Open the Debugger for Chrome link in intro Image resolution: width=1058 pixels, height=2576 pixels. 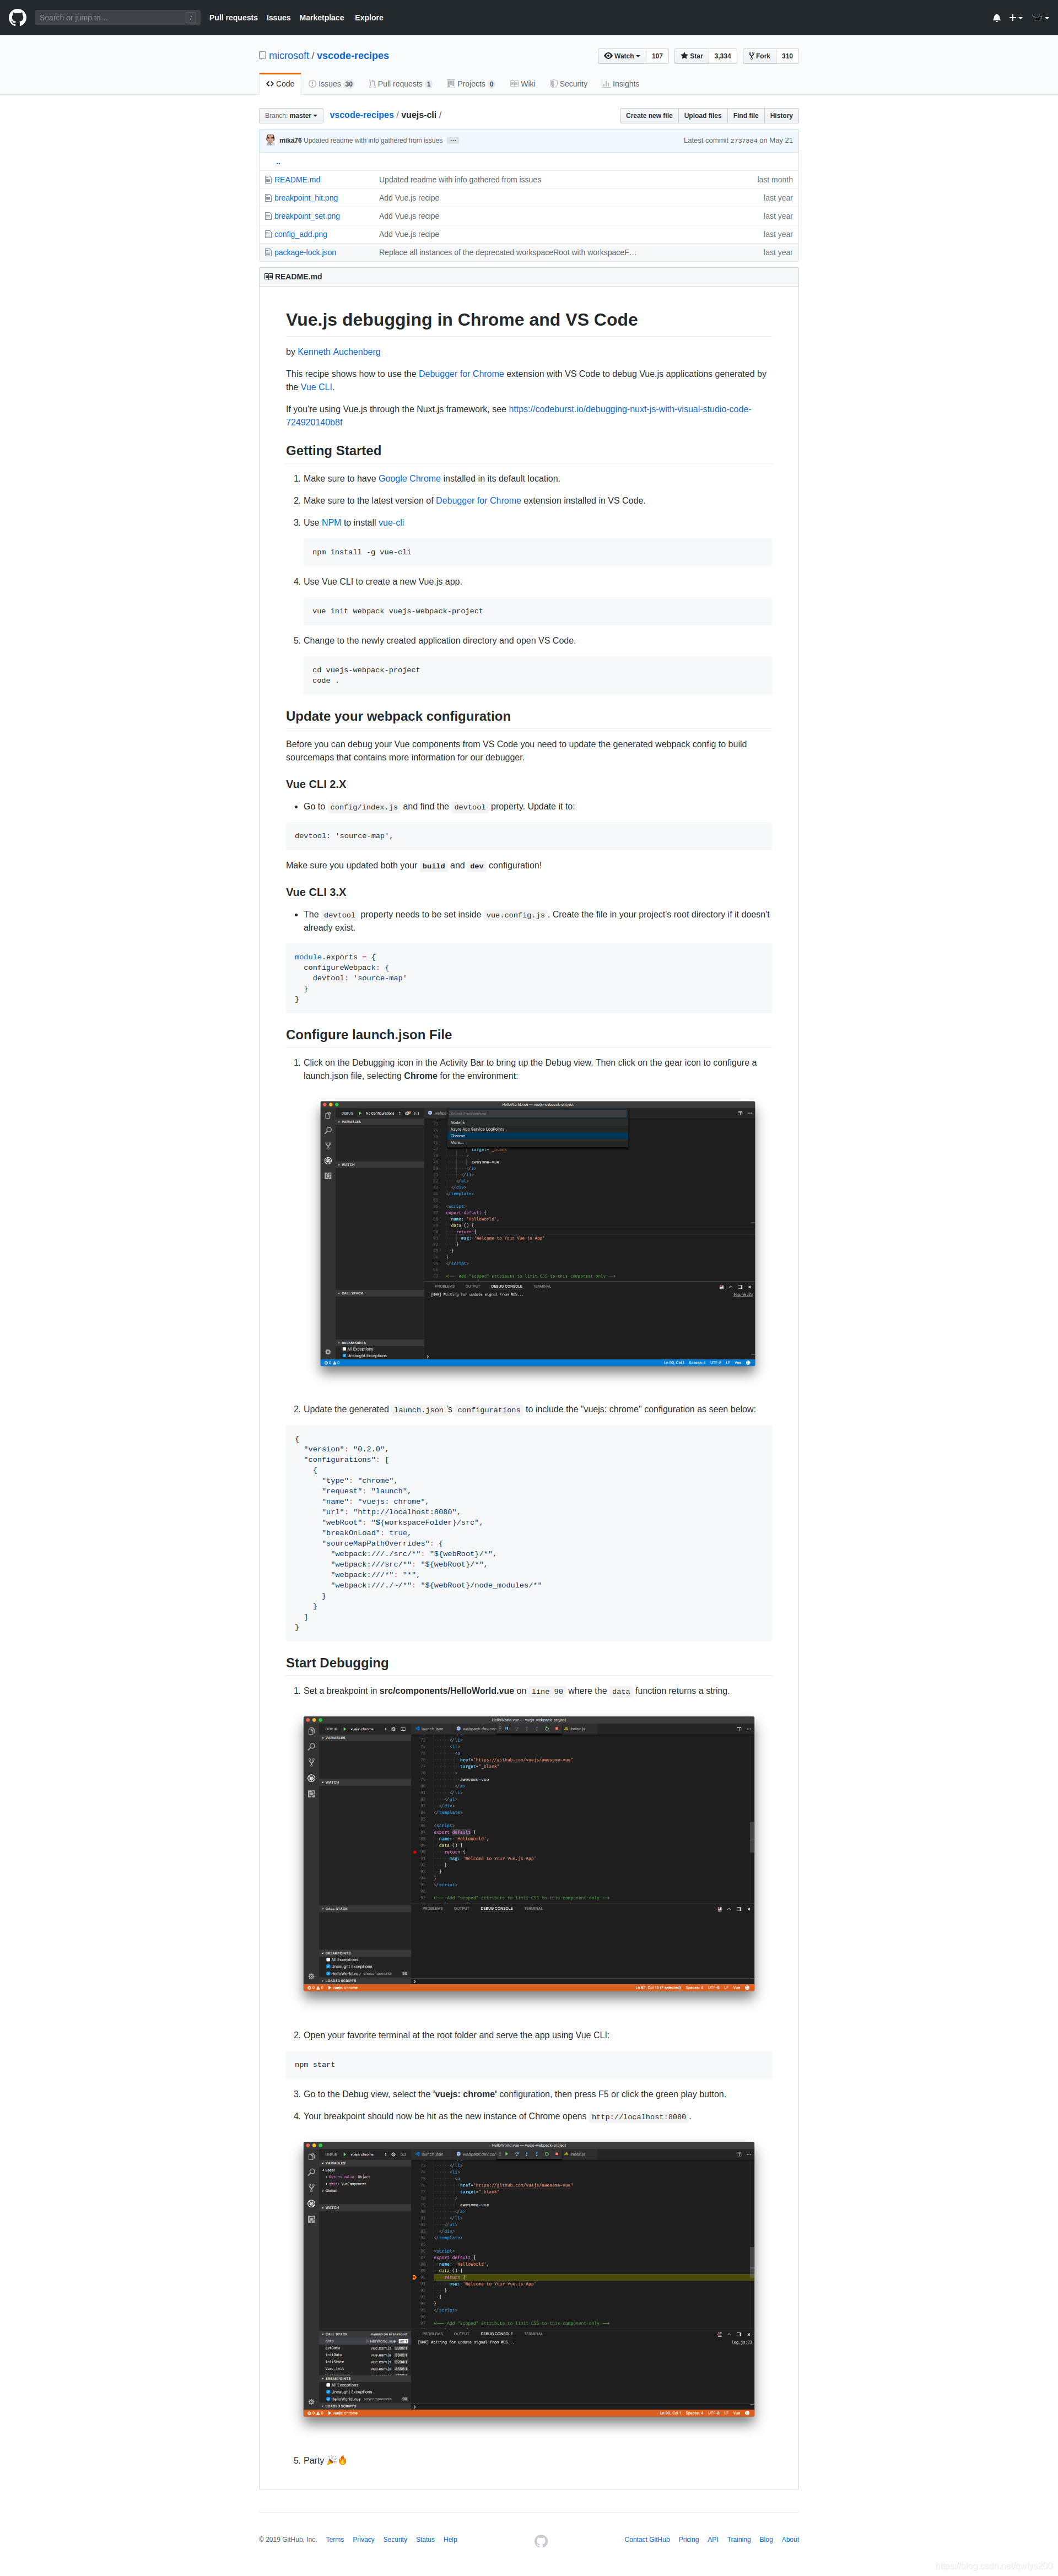pos(461,374)
